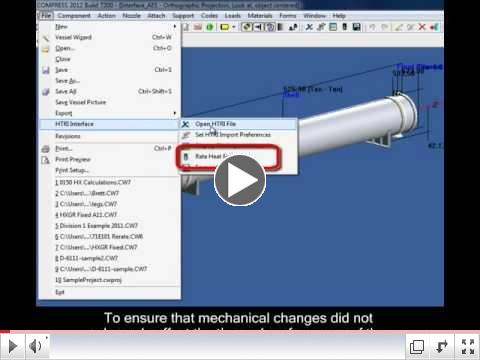Click the pressed arrow-to-bar toolbar toggle icon

click(x=258, y=27)
